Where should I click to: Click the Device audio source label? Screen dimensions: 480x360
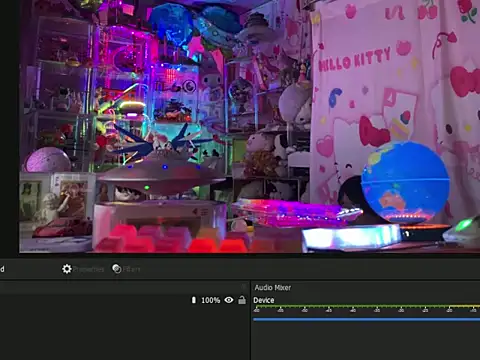(x=264, y=300)
